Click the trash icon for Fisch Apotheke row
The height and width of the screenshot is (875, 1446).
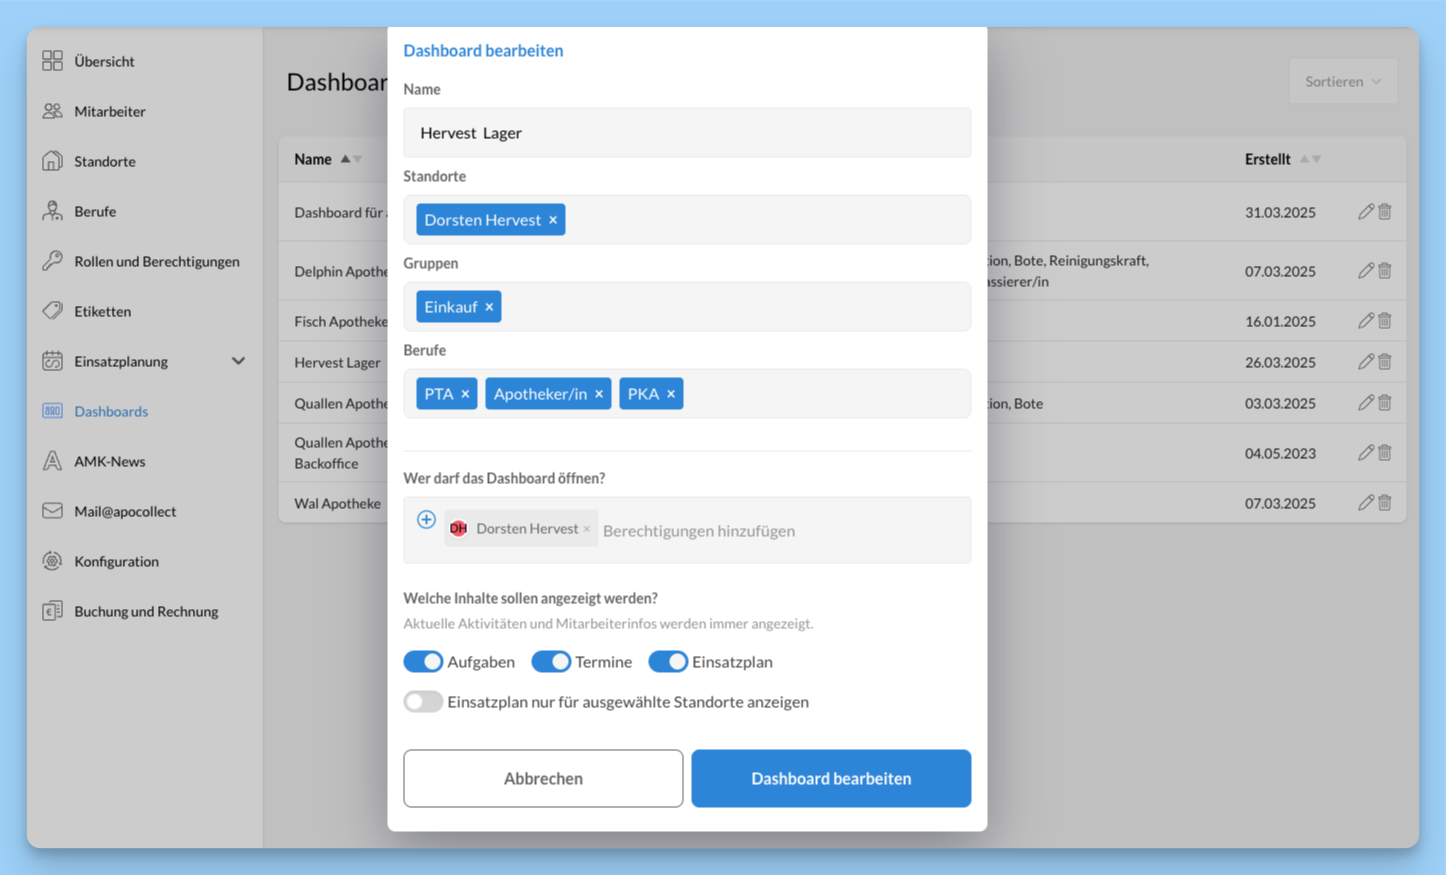point(1385,321)
